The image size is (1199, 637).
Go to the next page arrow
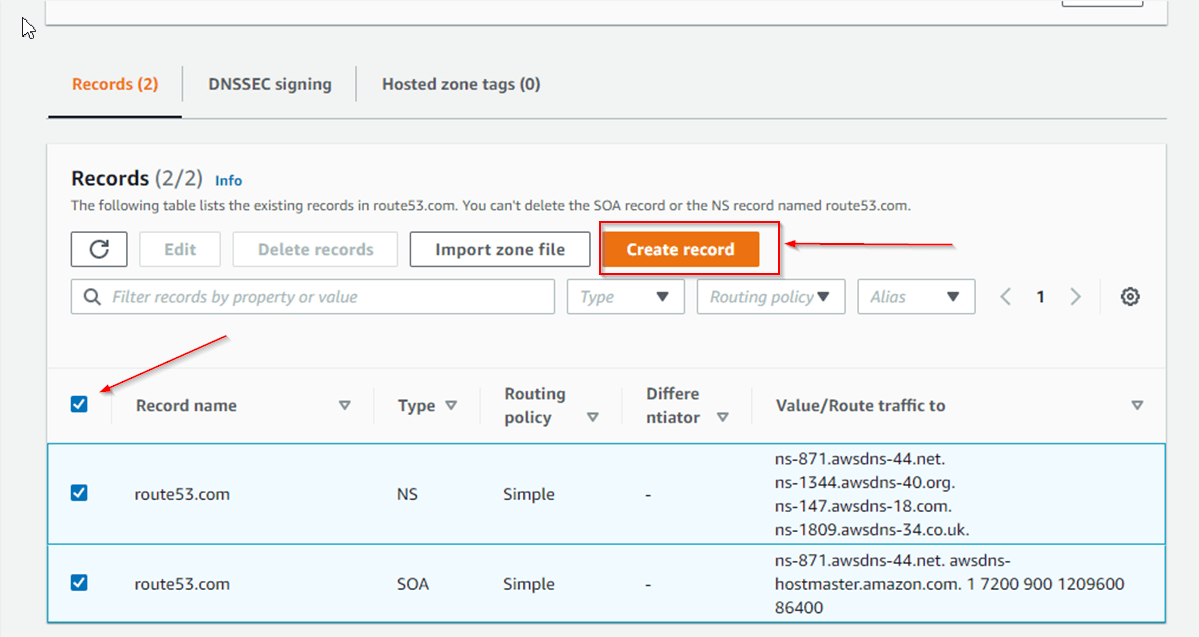tap(1075, 297)
